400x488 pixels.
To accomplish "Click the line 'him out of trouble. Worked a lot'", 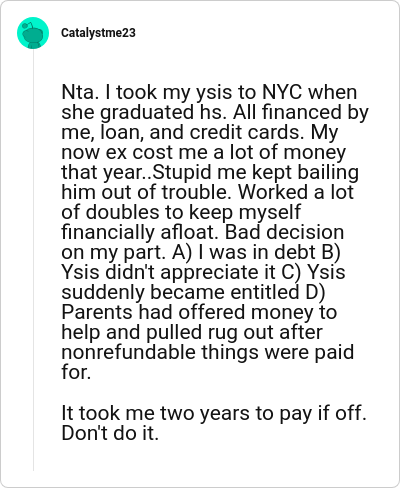I will pos(207,192).
